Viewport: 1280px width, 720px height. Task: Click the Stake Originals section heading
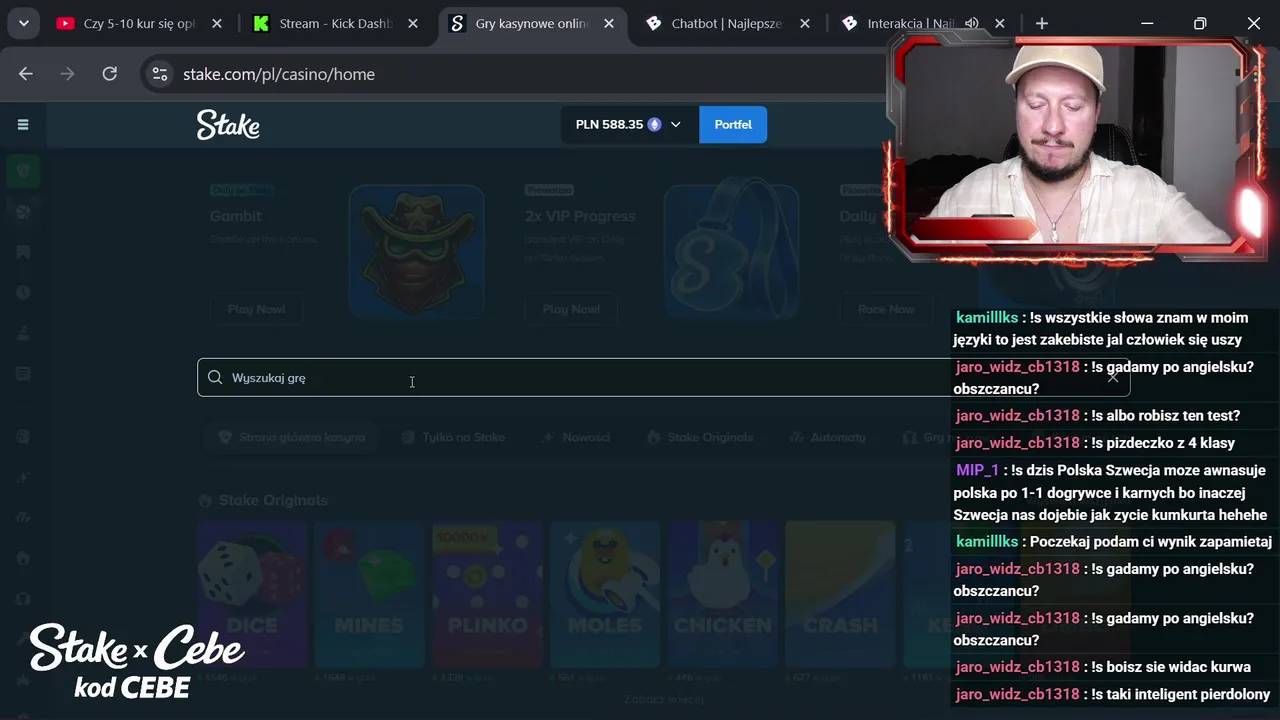(x=273, y=500)
